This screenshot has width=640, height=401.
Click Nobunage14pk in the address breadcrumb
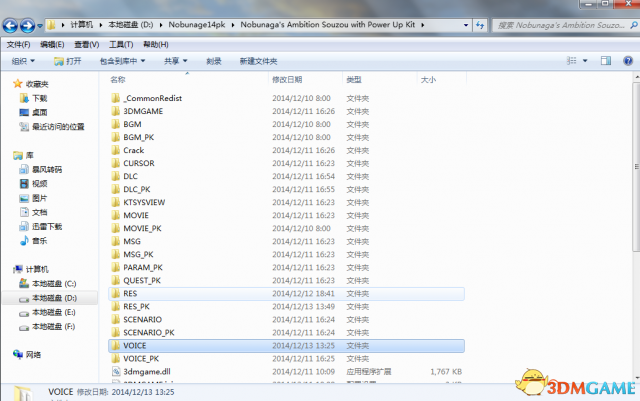click(x=197, y=25)
